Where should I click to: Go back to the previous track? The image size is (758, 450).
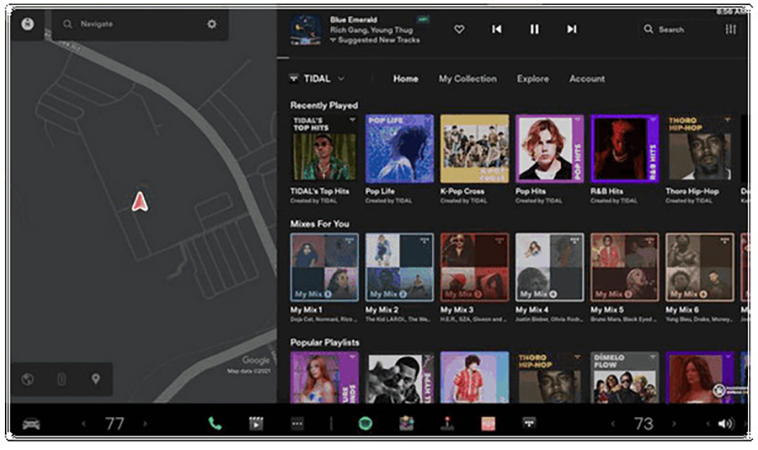click(x=496, y=29)
